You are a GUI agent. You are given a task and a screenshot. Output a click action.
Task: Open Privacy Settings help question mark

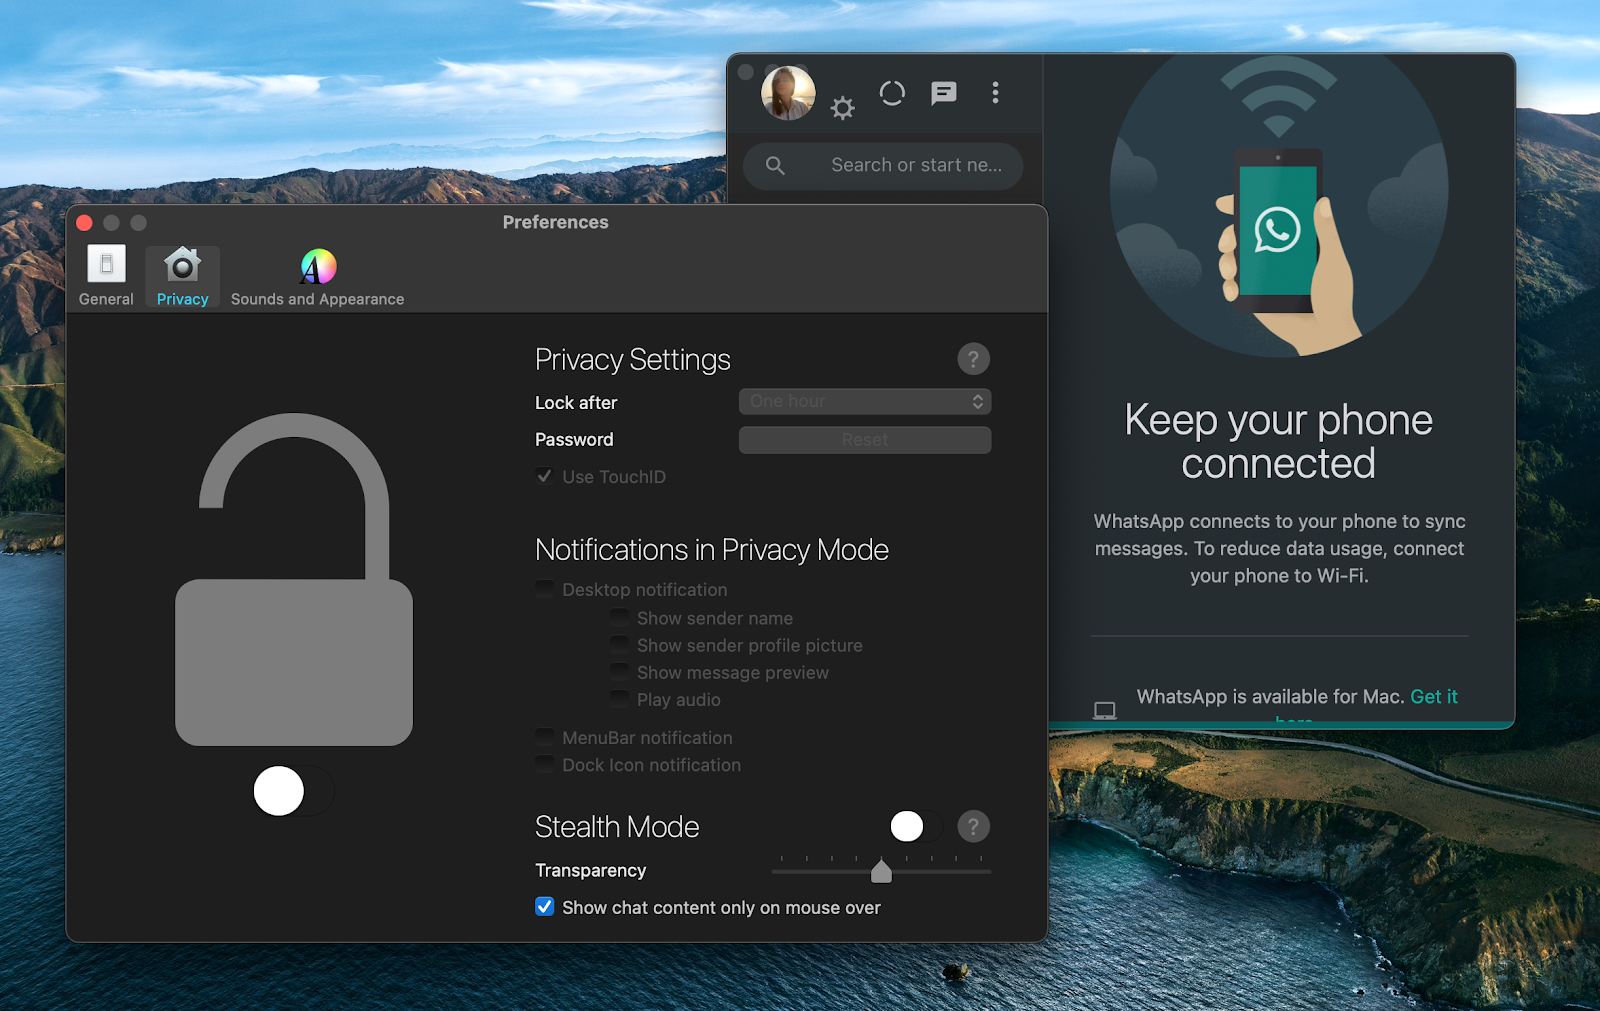[973, 359]
